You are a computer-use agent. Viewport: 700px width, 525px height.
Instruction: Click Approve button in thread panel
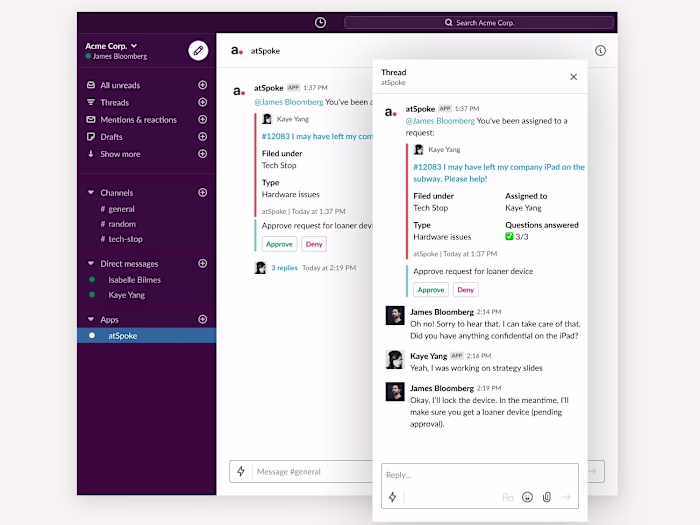click(431, 290)
